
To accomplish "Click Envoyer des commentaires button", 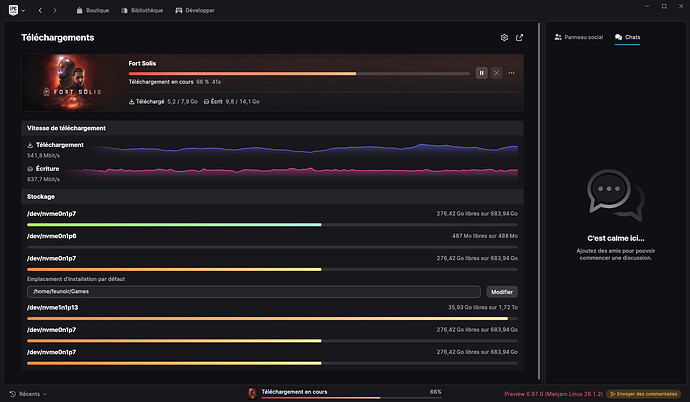I will (643, 394).
